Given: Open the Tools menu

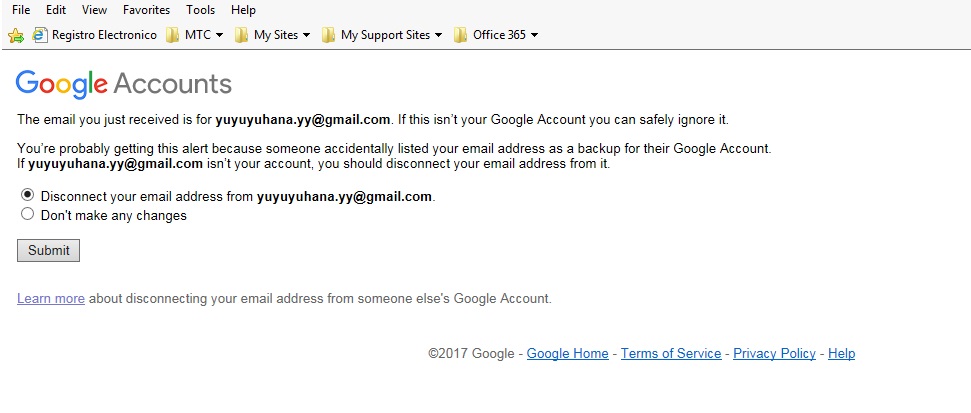Looking at the screenshot, I should pos(200,10).
